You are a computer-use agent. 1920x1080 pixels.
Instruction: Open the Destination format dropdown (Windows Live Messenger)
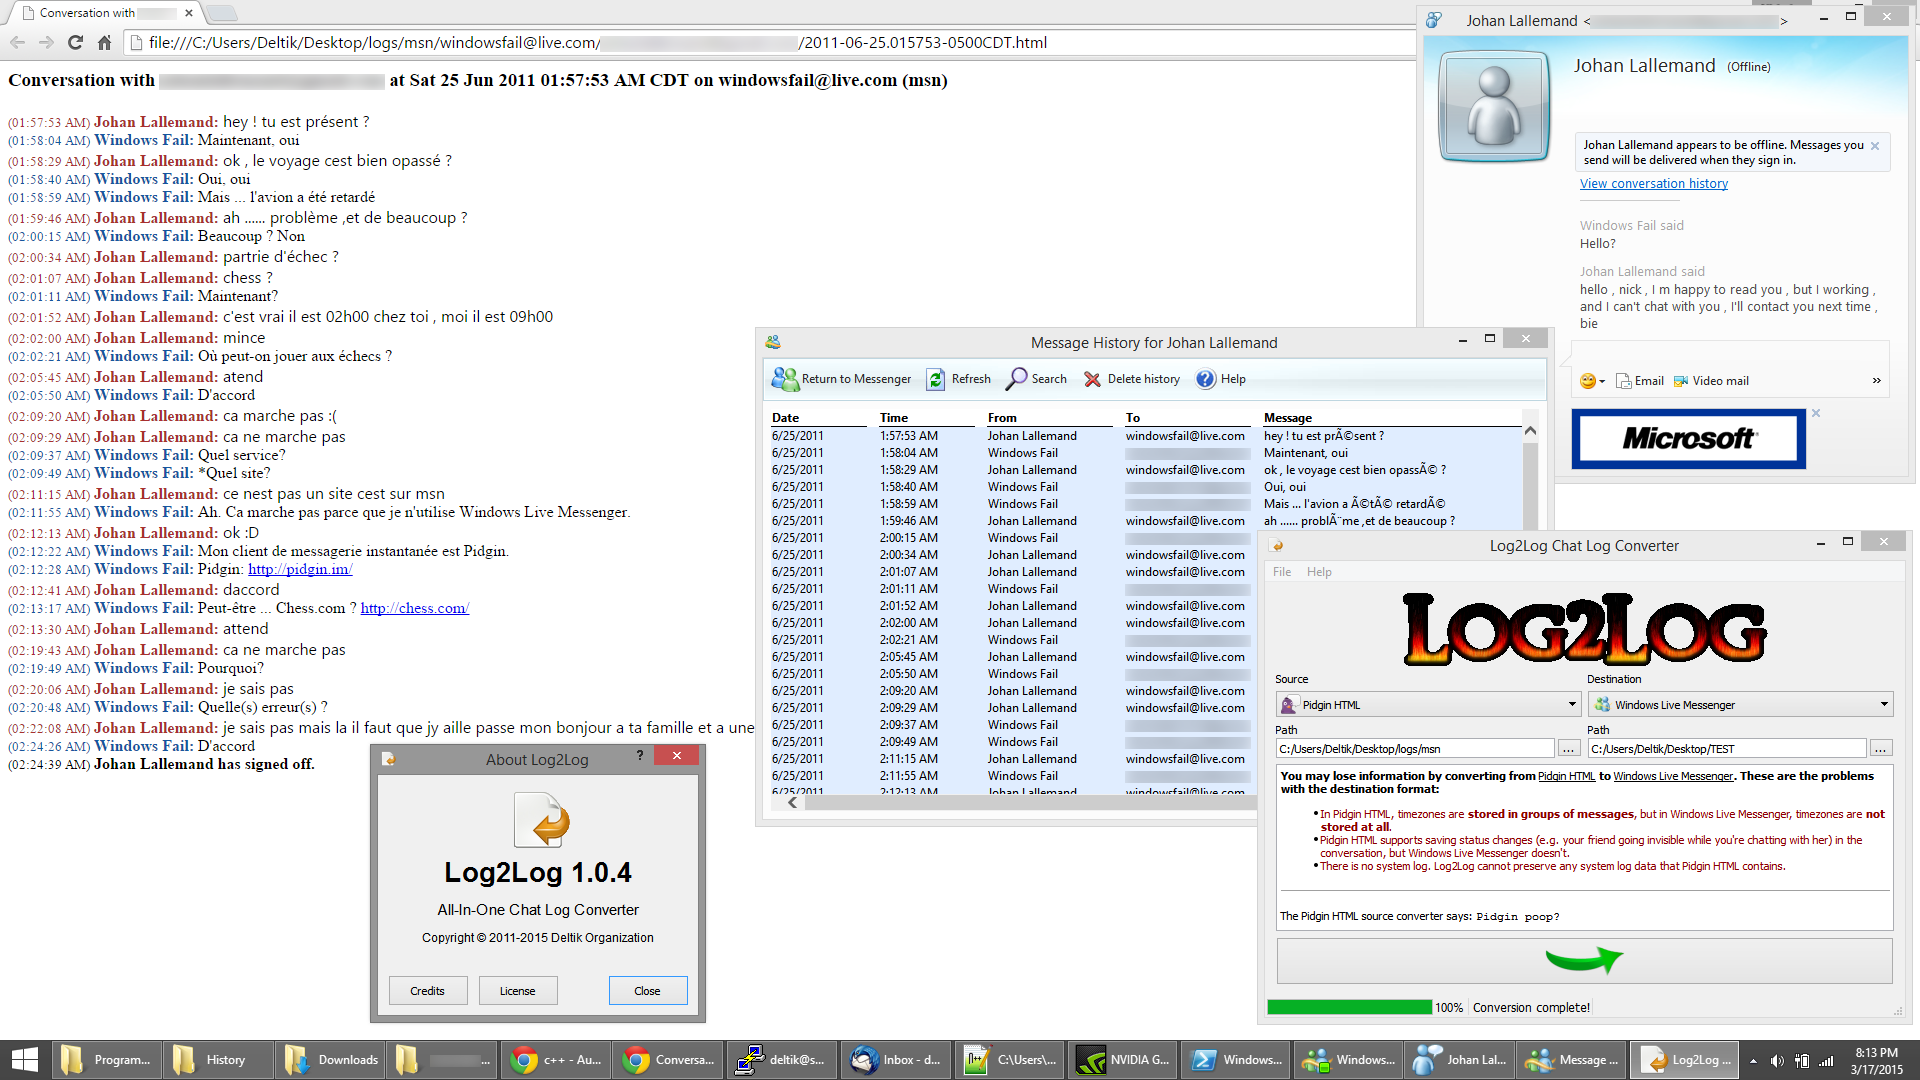point(1741,705)
